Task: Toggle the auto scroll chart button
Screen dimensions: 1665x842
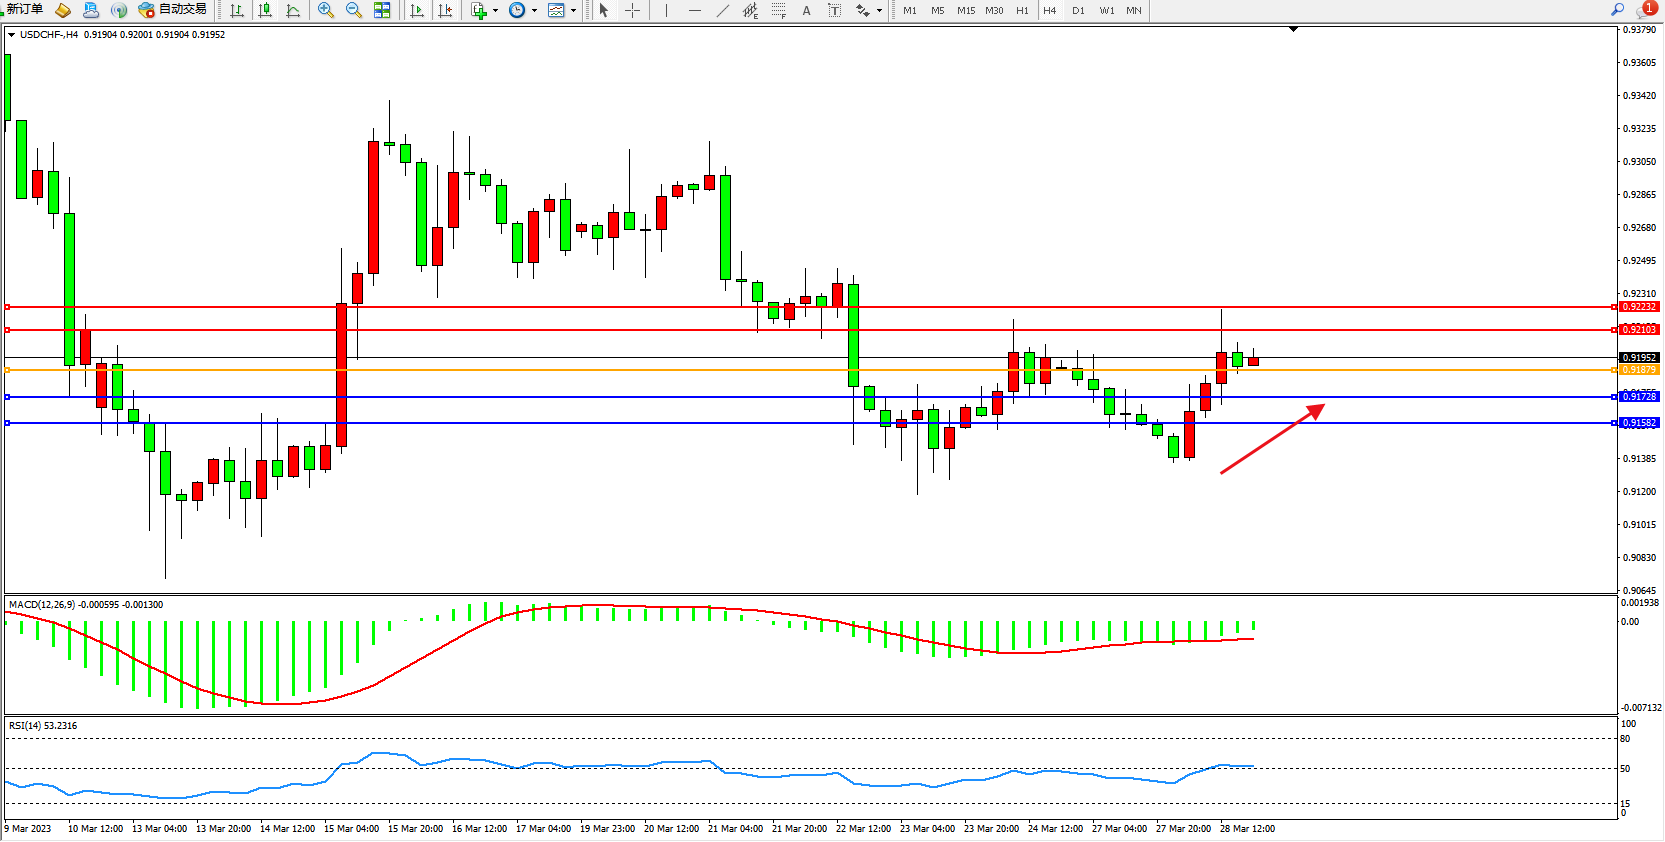Action: pyautogui.click(x=417, y=10)
